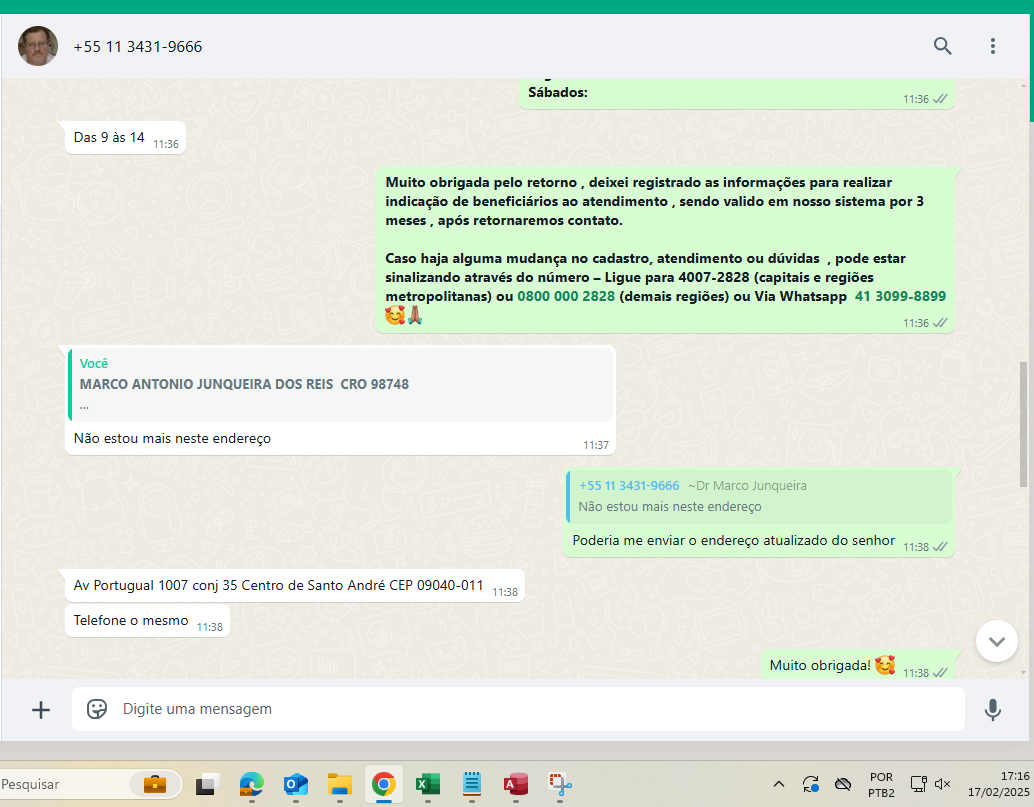The width and height of the screenshot is (1034, 807).
Task: Click the quoted reply from Dr Marco Junqueira
Action: pyautogui.click(x=759, y=496)
